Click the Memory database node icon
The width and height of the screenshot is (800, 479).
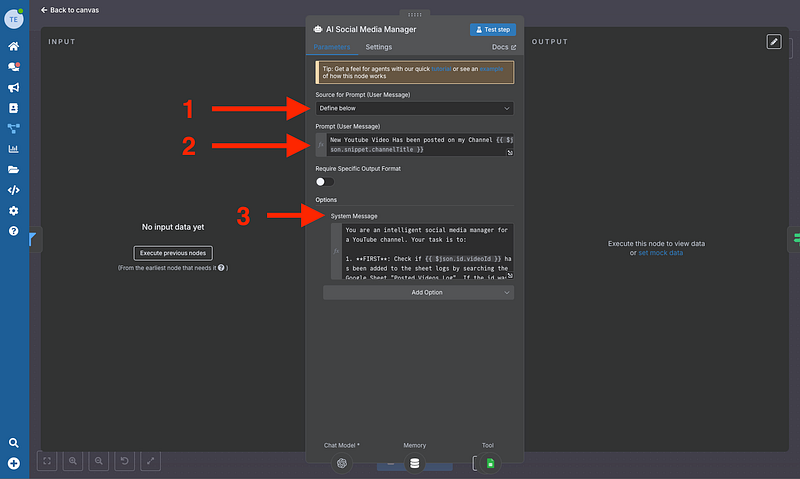pyautogui.click(x=414, y=463)
